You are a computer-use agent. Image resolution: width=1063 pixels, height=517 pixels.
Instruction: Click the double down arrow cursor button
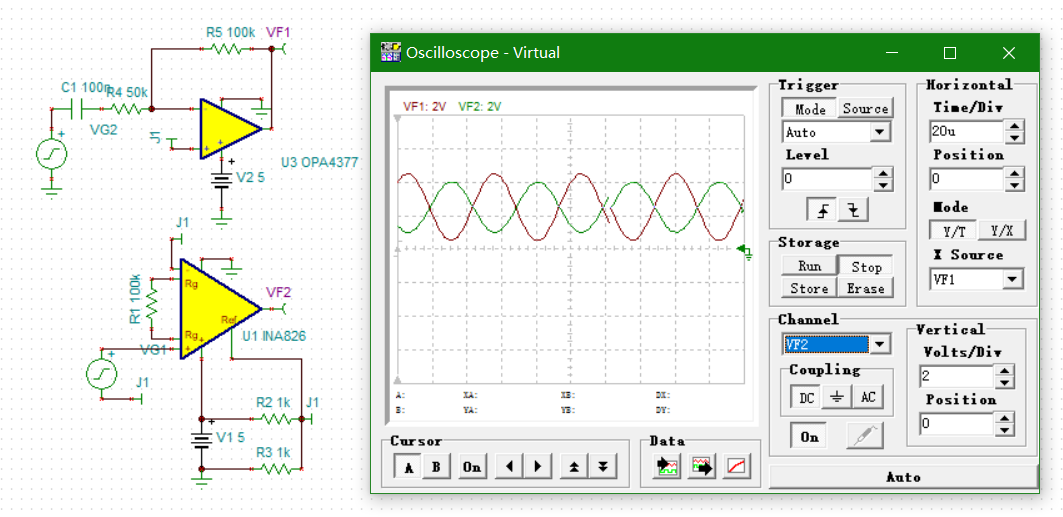click(x=602, y=467)
